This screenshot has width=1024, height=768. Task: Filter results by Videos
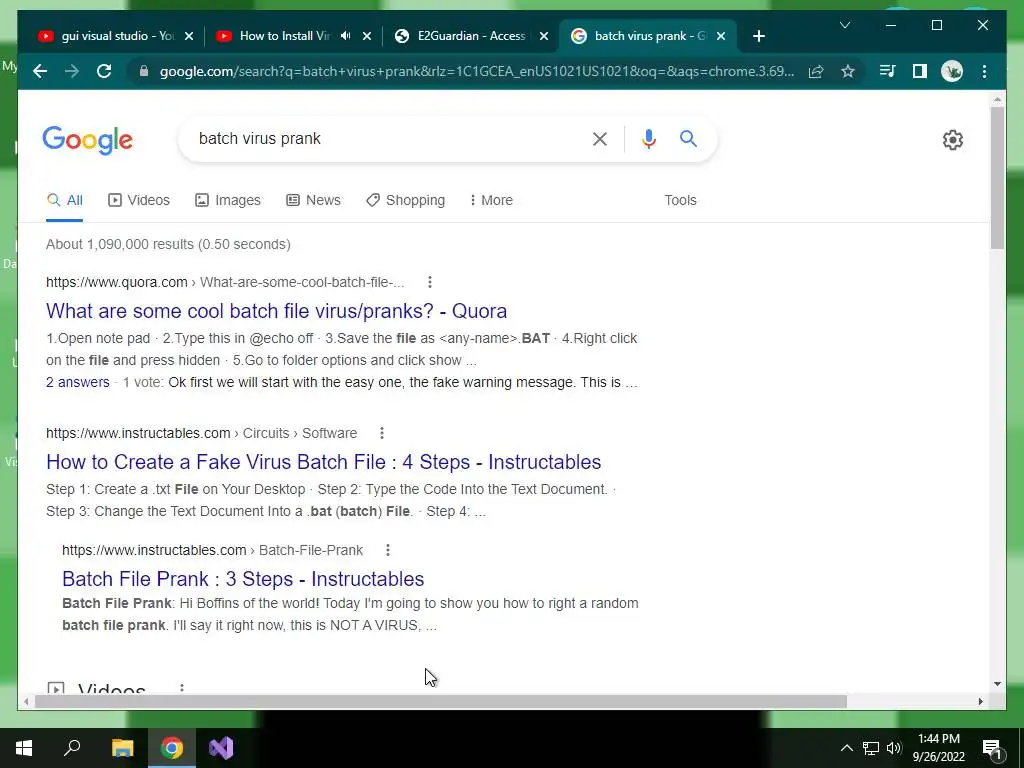coord(139,200)
